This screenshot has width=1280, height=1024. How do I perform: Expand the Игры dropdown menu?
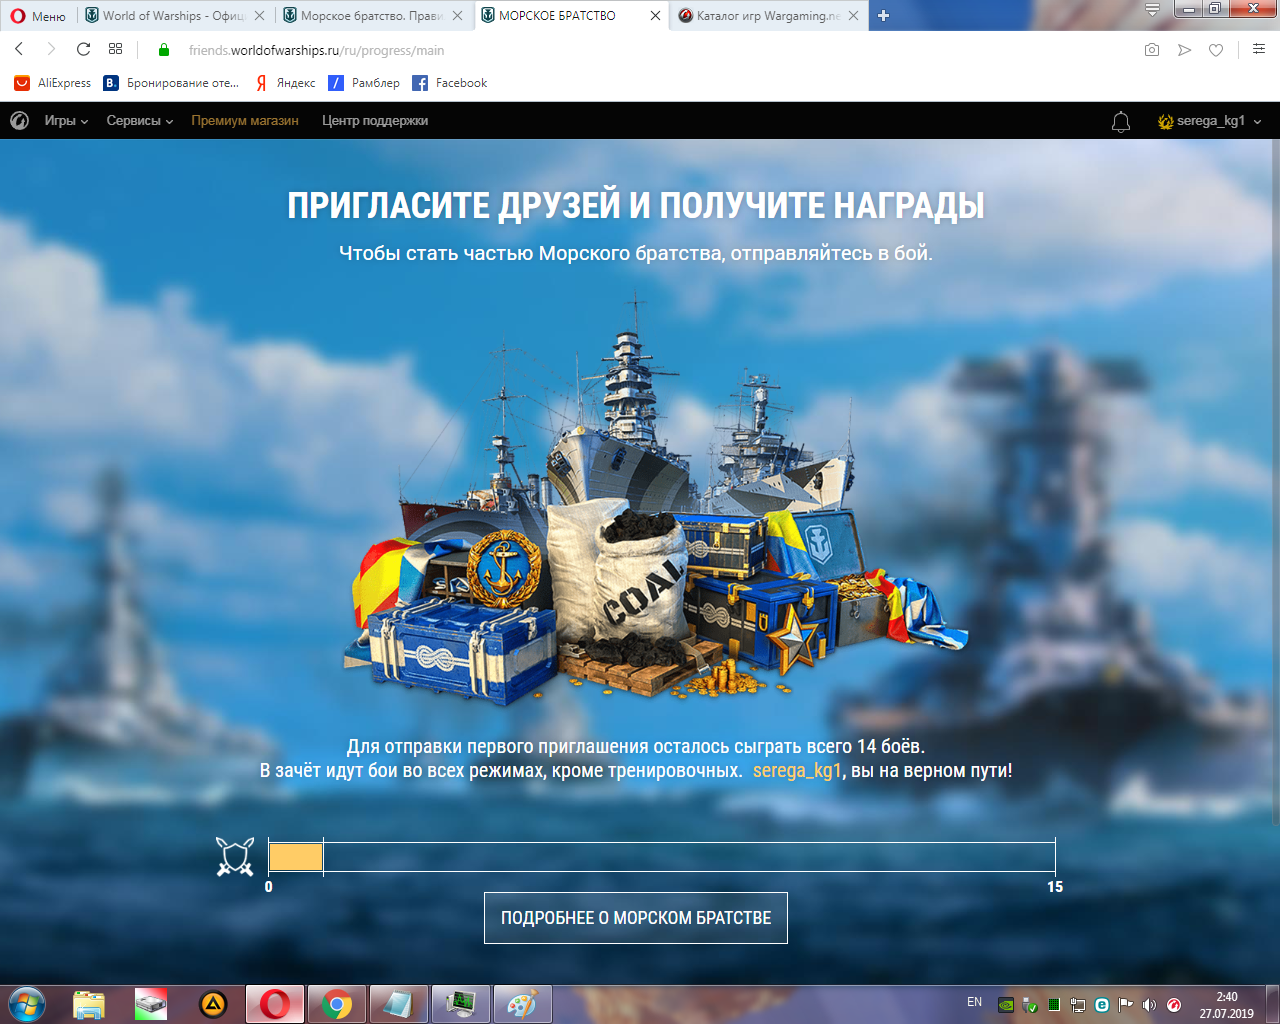66,121
